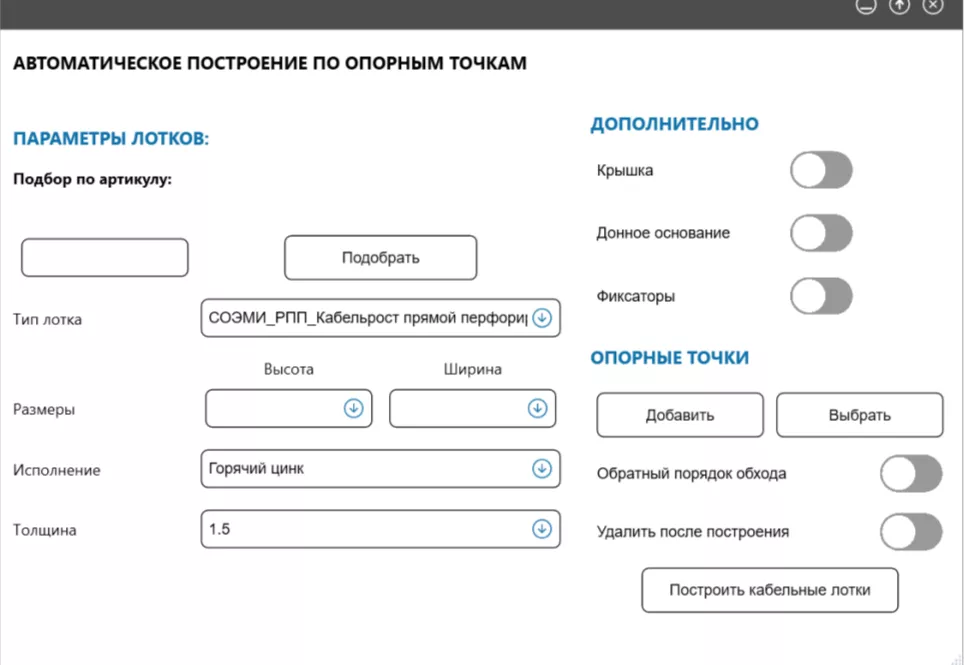Enable the Донное основание option

820,232
